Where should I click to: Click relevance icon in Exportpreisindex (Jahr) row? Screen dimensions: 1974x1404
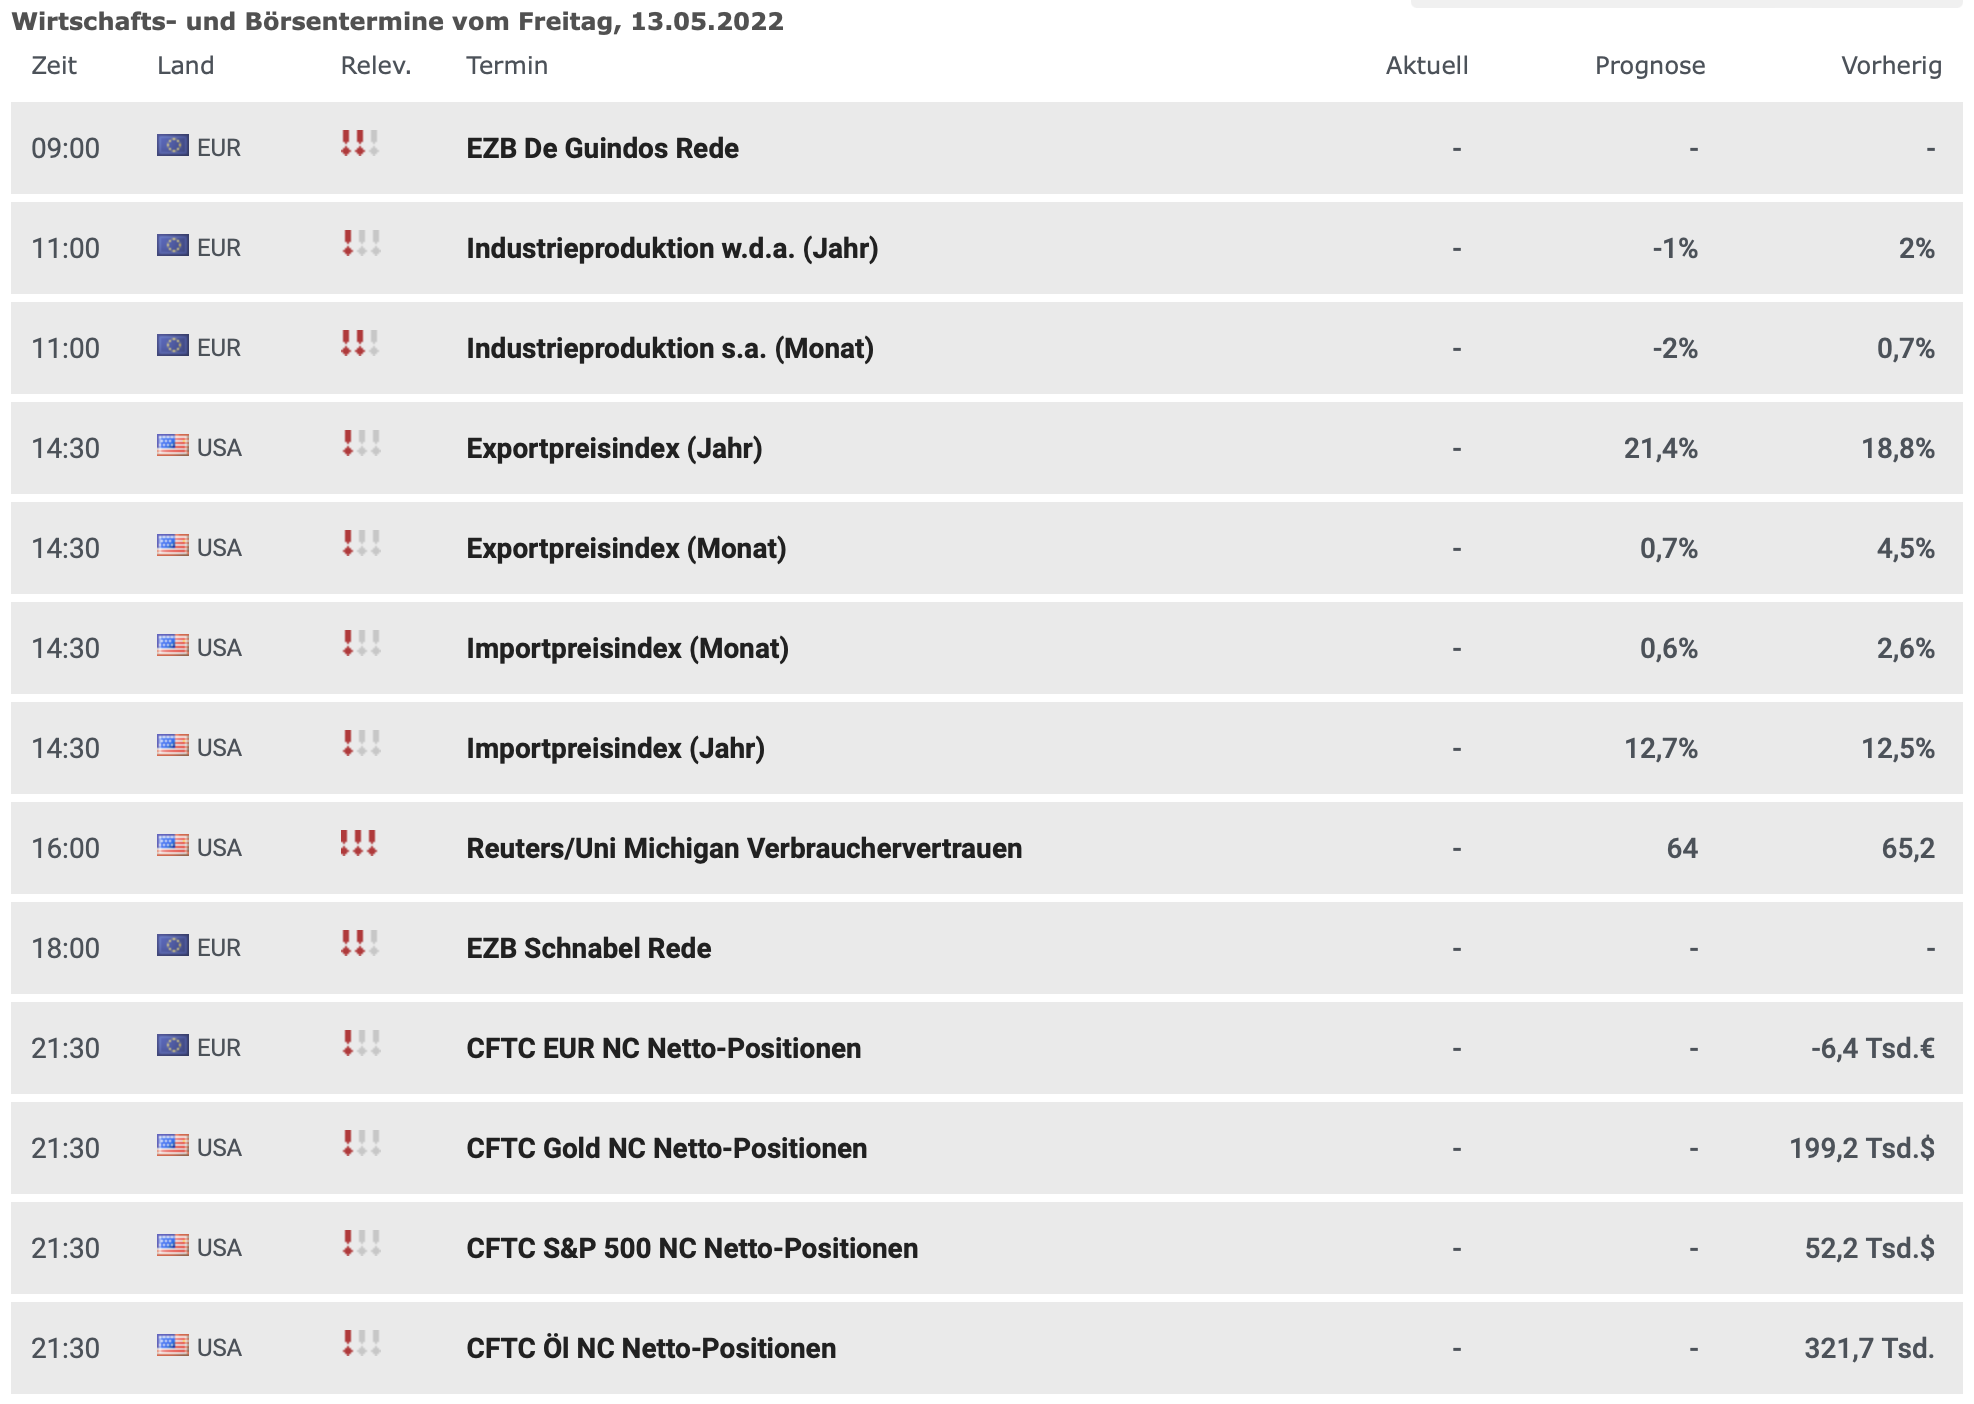click(x=360, y=444)
